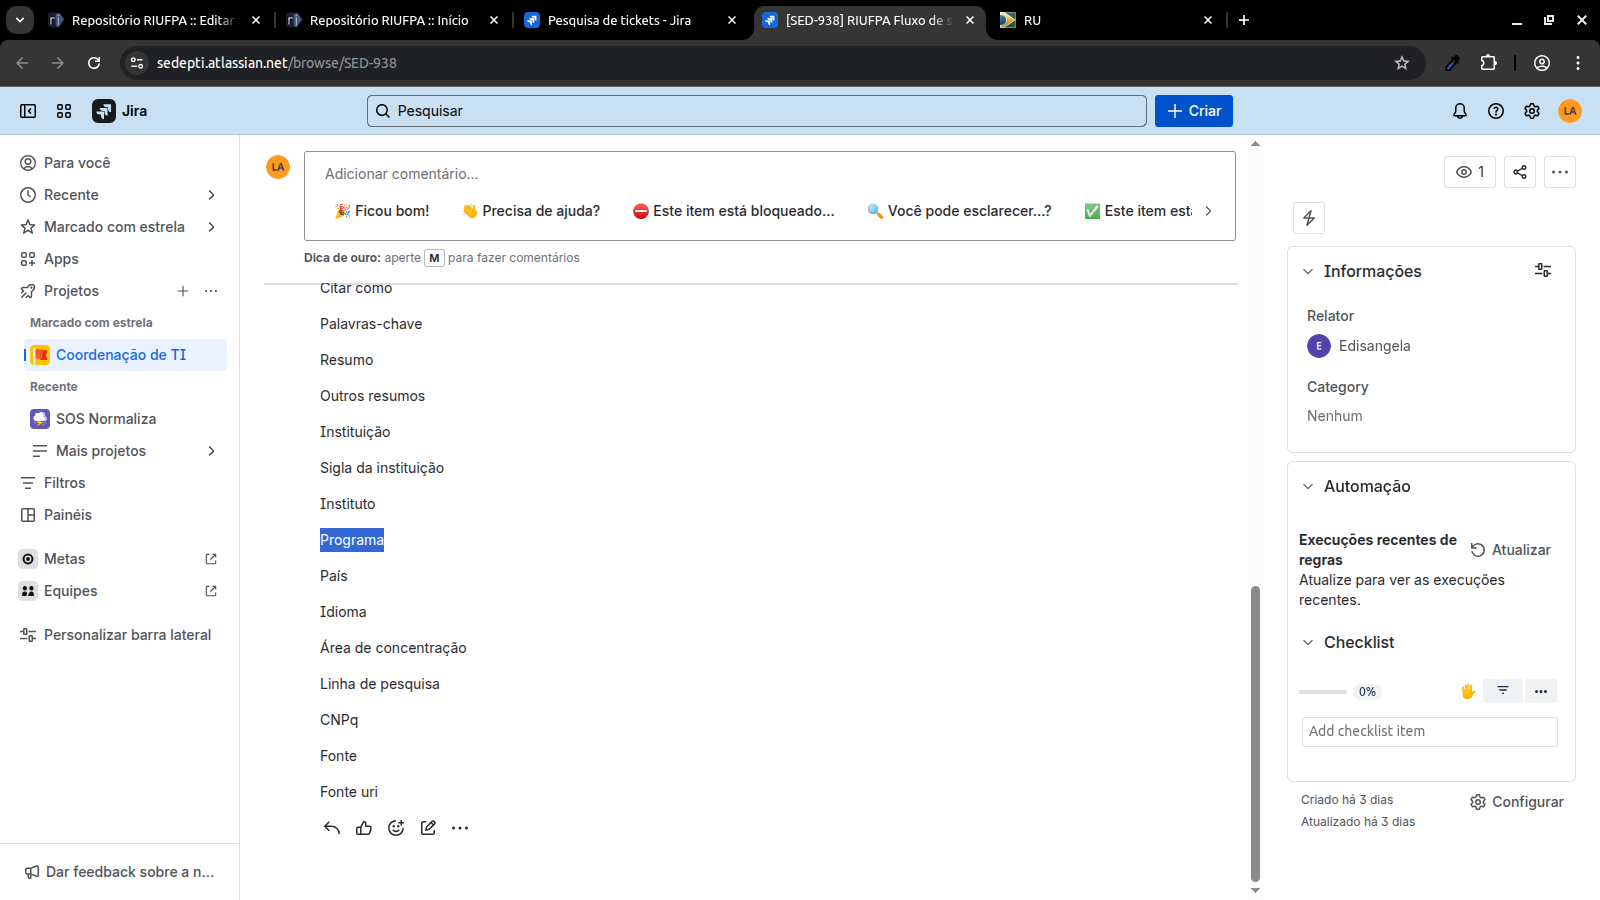Open the notifications bell icon
1600x900 pixels.
point(1459,111)
